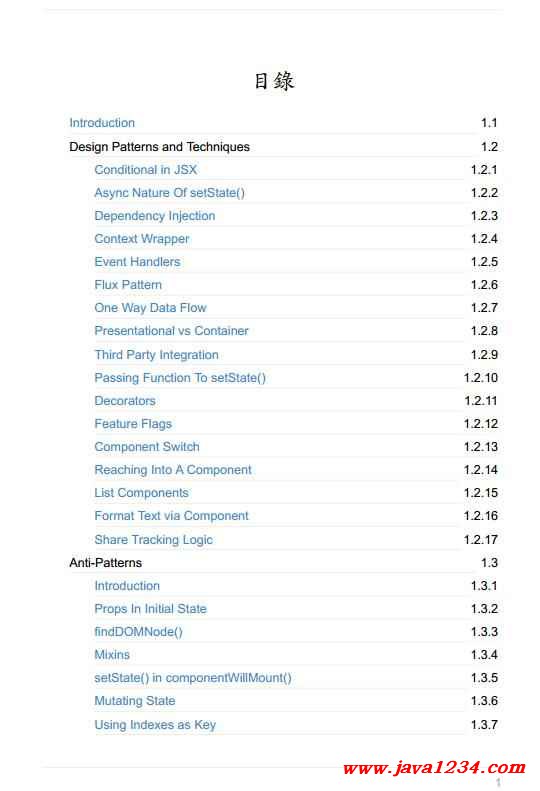The width and height of the screenshot is (540, 791).
Task: Open Share Tracking Logic section
Action: click(153, 540)
